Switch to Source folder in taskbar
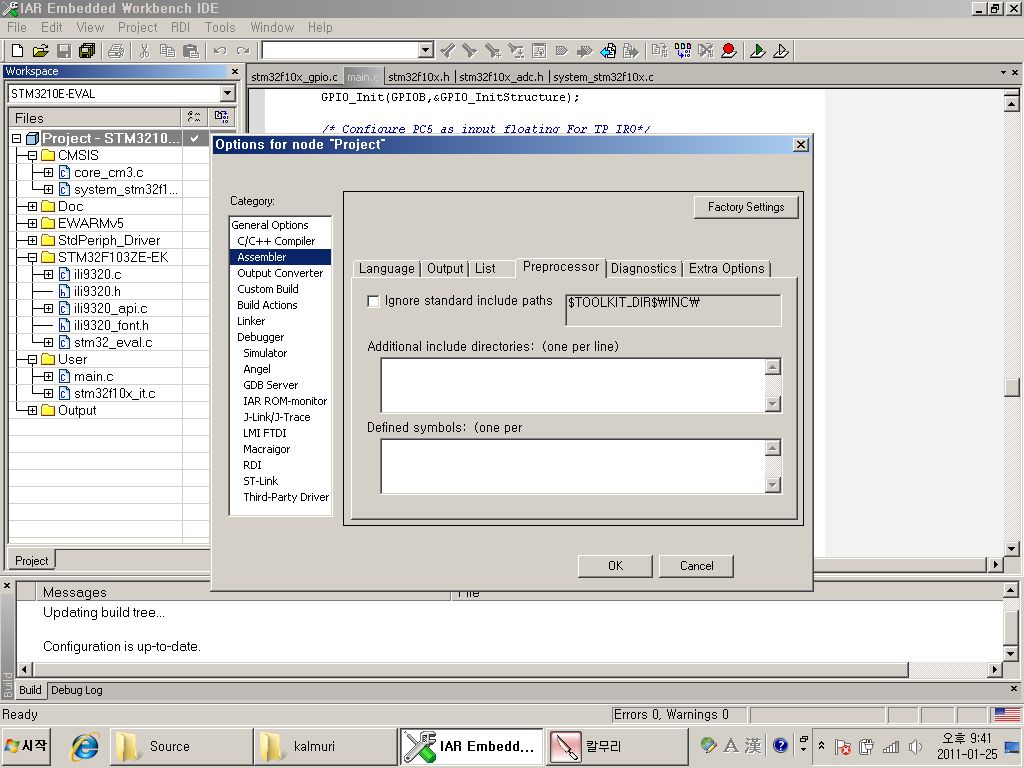This screenshot has height=768, width=1024. point(182,746)
